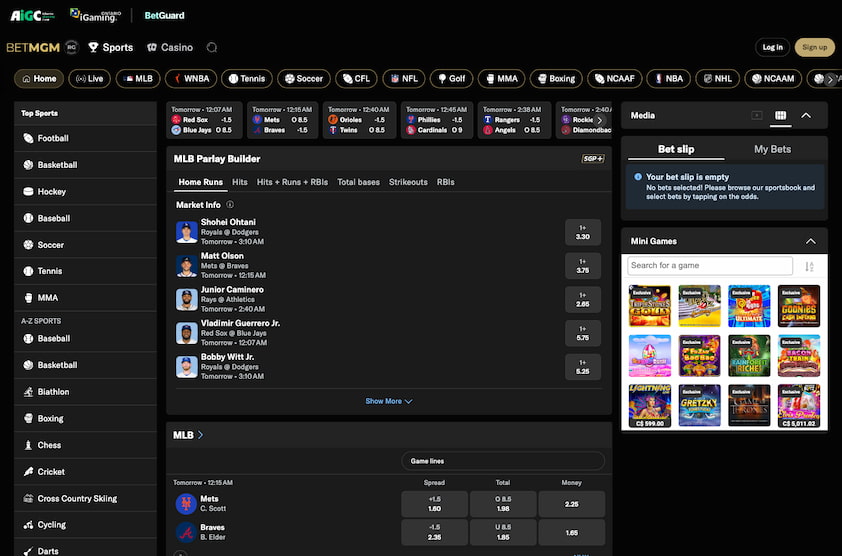Open Cycling in A-Z Sports

coord(85,525)
